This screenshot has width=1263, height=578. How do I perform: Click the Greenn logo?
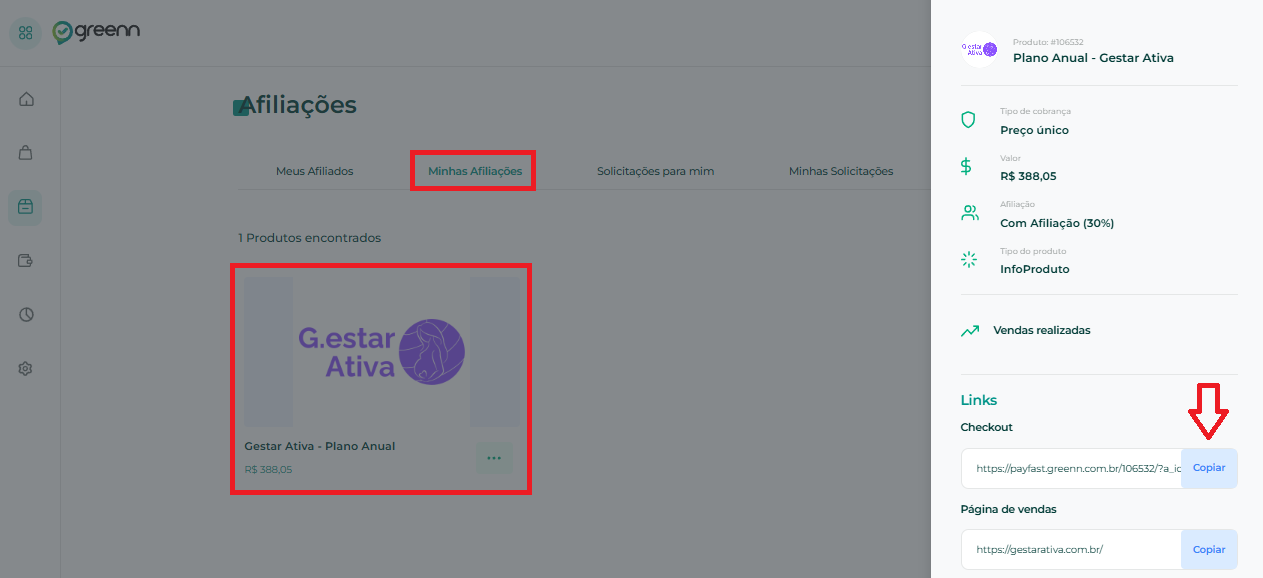pyautogui.click(x=96, y=32)
